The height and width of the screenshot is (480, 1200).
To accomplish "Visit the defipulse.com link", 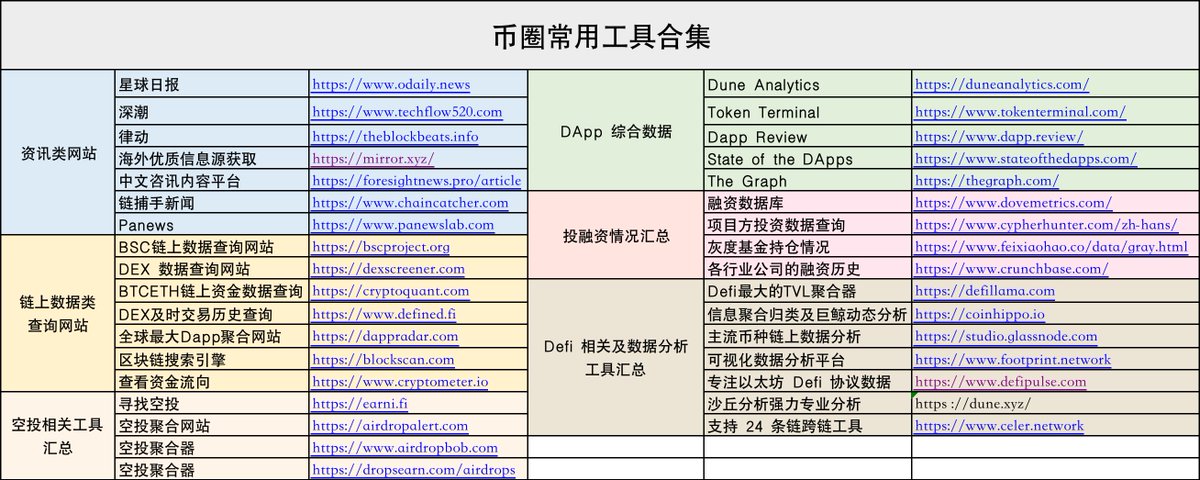I will pos(1000,382).
